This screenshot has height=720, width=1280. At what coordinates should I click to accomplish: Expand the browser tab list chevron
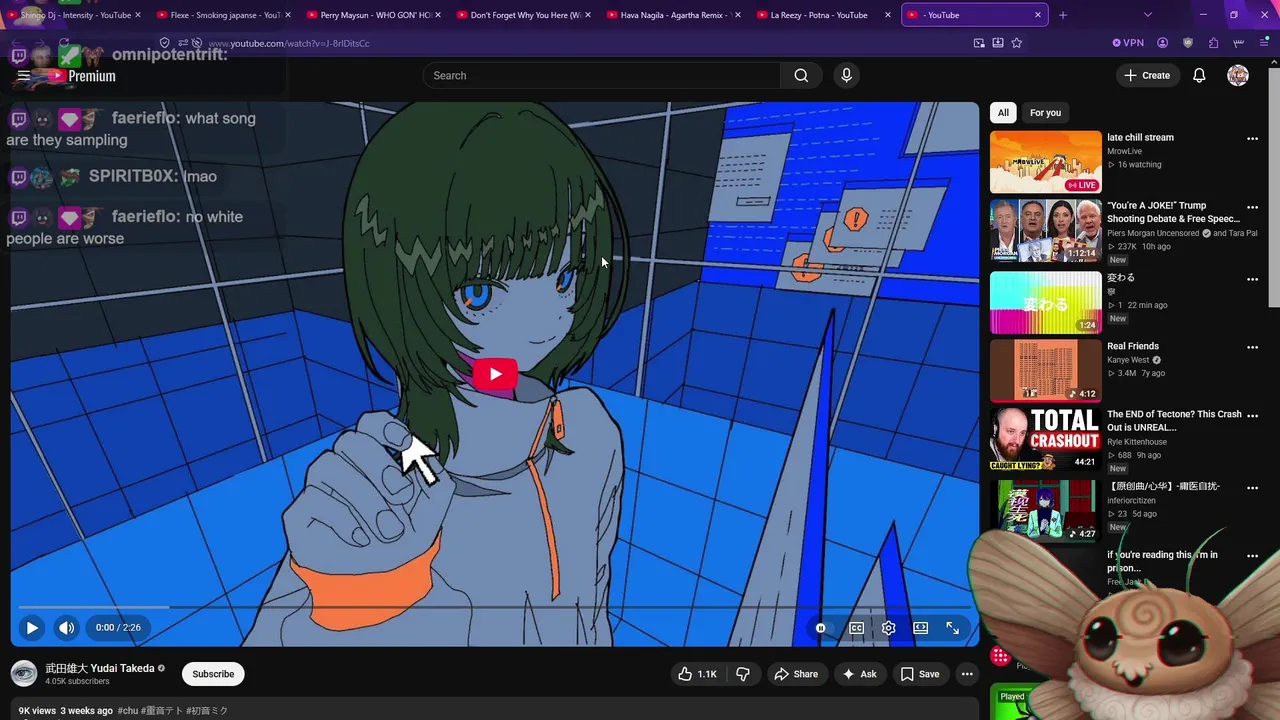1147,15
